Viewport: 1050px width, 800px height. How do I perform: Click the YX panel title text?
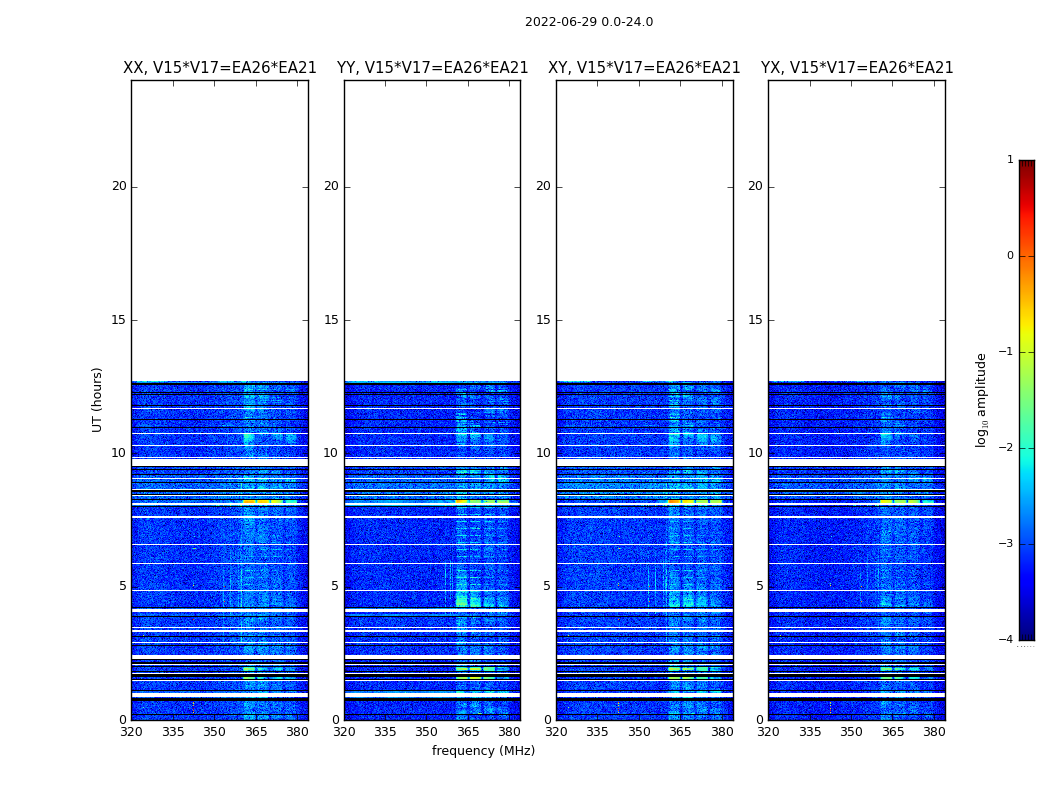point(856,68)
